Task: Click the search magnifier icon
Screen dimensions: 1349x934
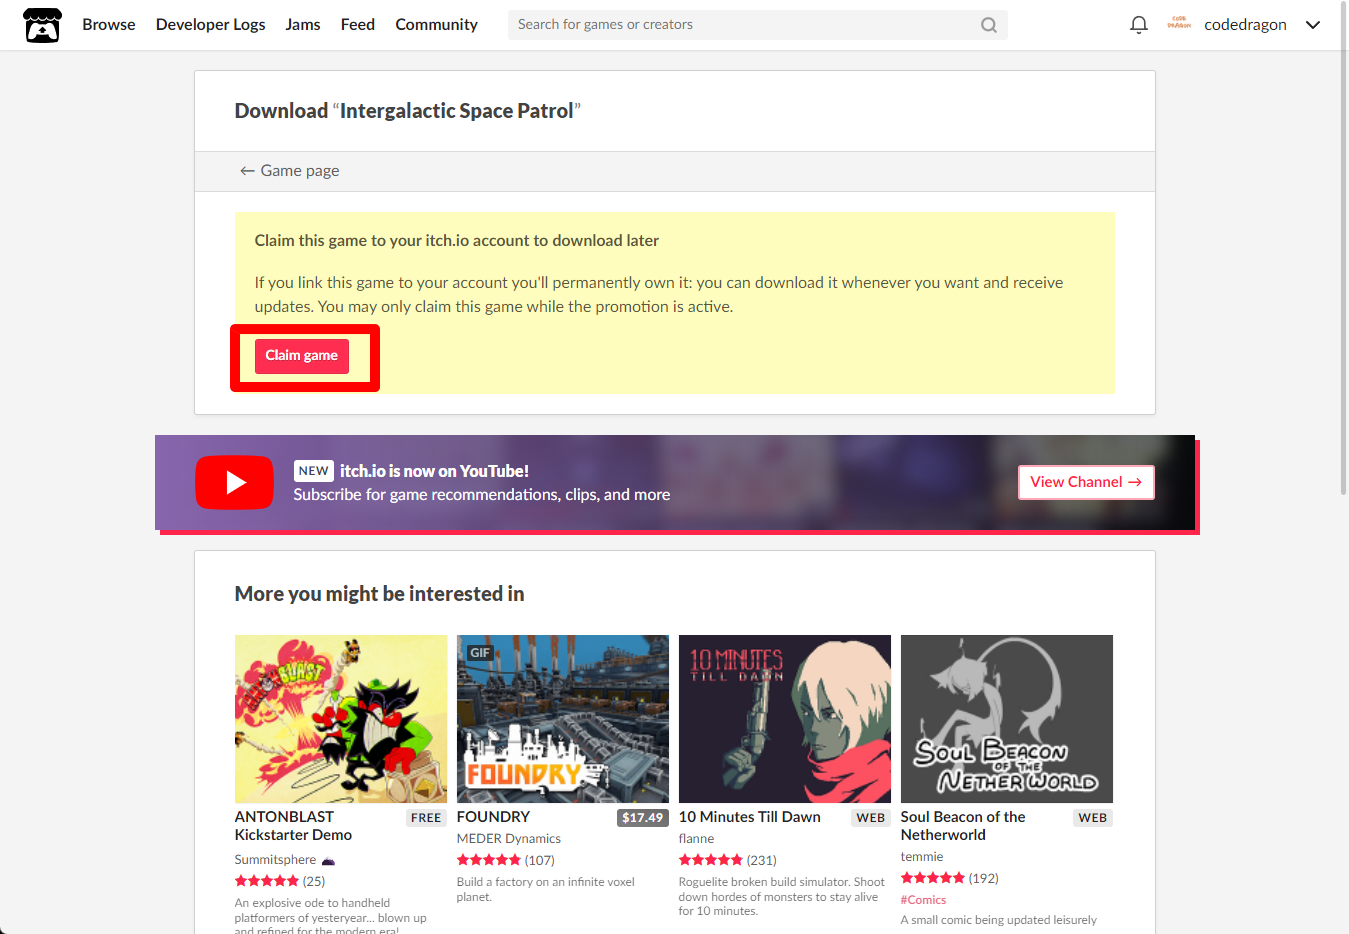Action: pyautogui.click(x=989, y=25)
